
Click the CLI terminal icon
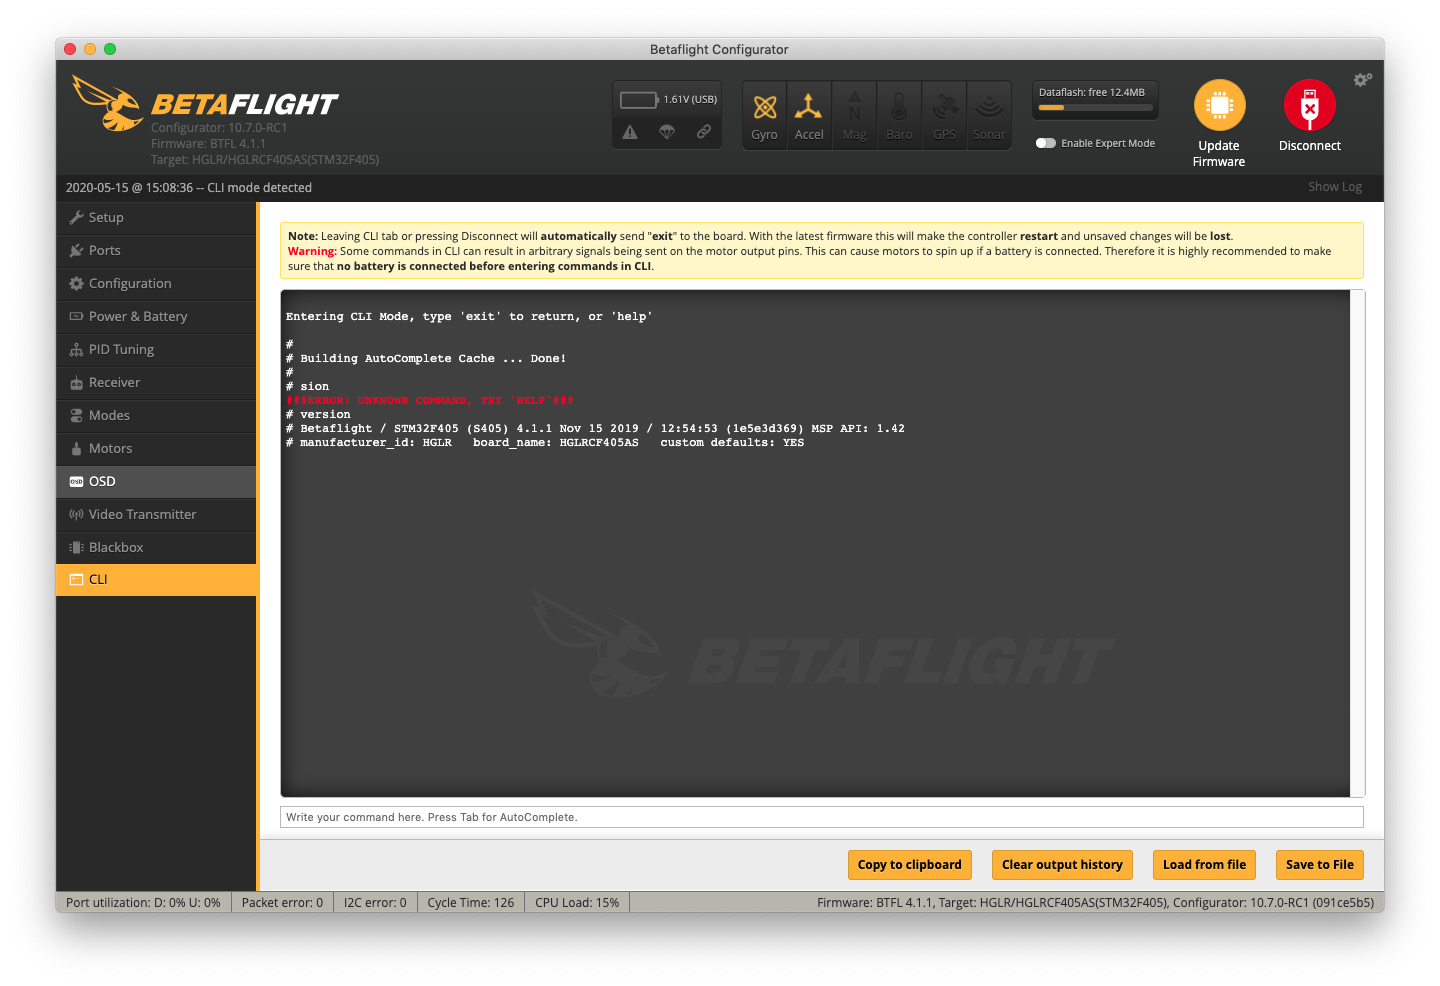point(76,579)
